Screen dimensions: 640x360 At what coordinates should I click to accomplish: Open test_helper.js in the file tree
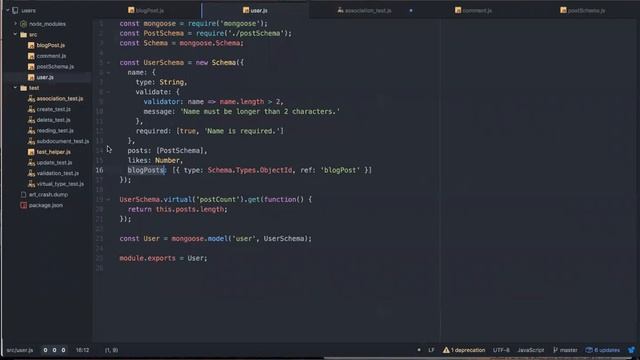click(x=53, y=152)
